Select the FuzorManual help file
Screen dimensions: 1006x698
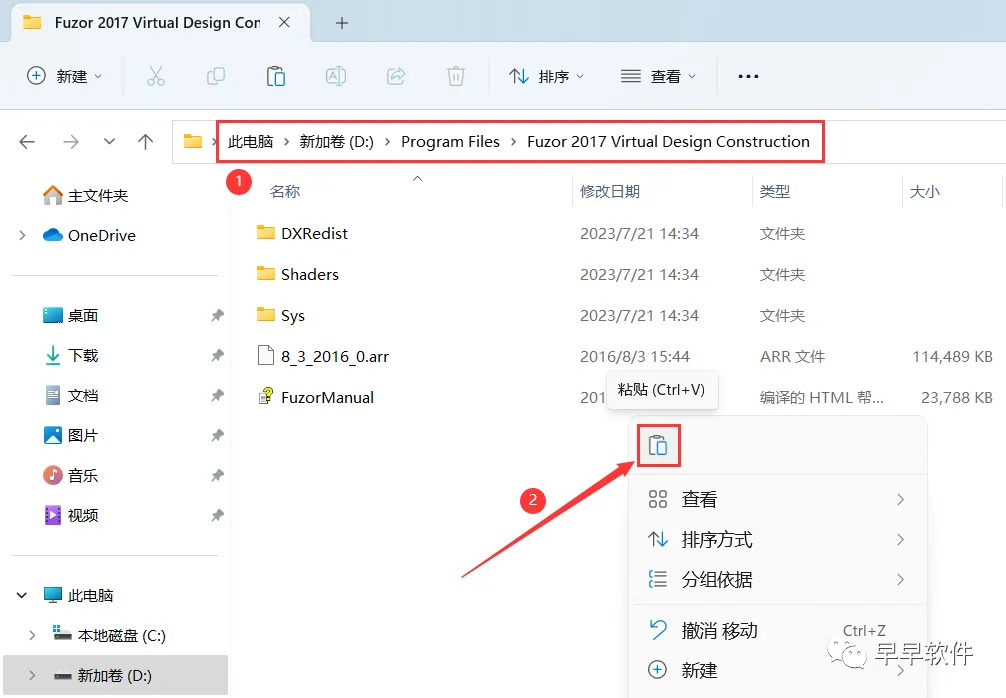point(327,398)
